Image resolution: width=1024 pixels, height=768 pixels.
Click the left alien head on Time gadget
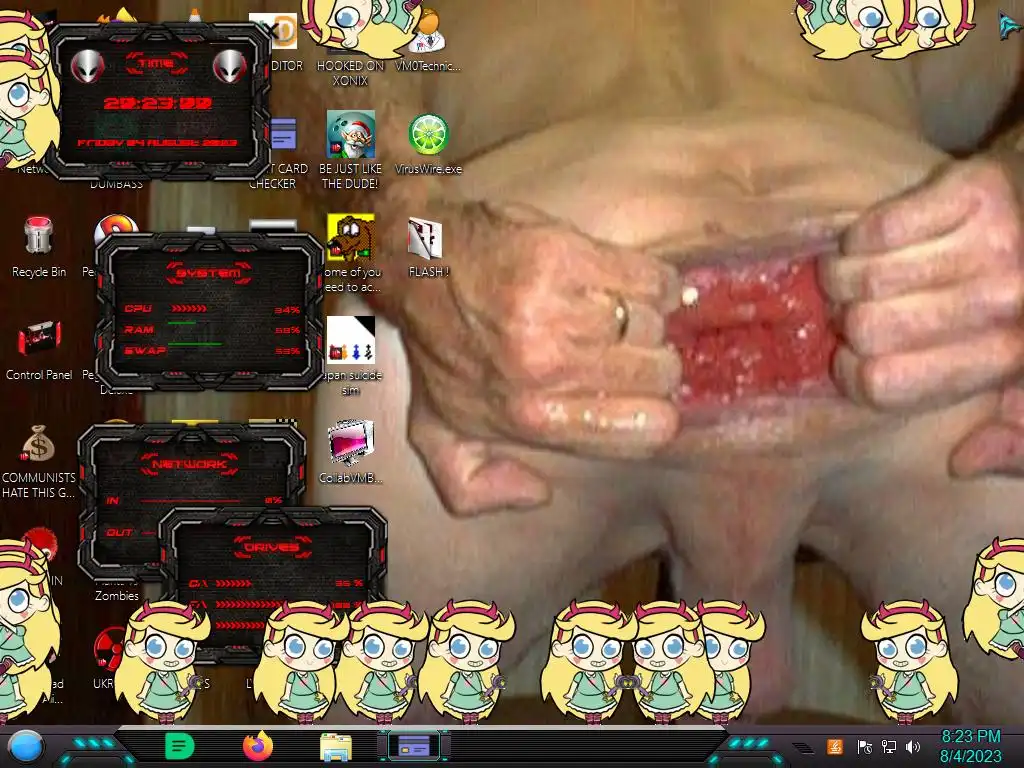88,65
